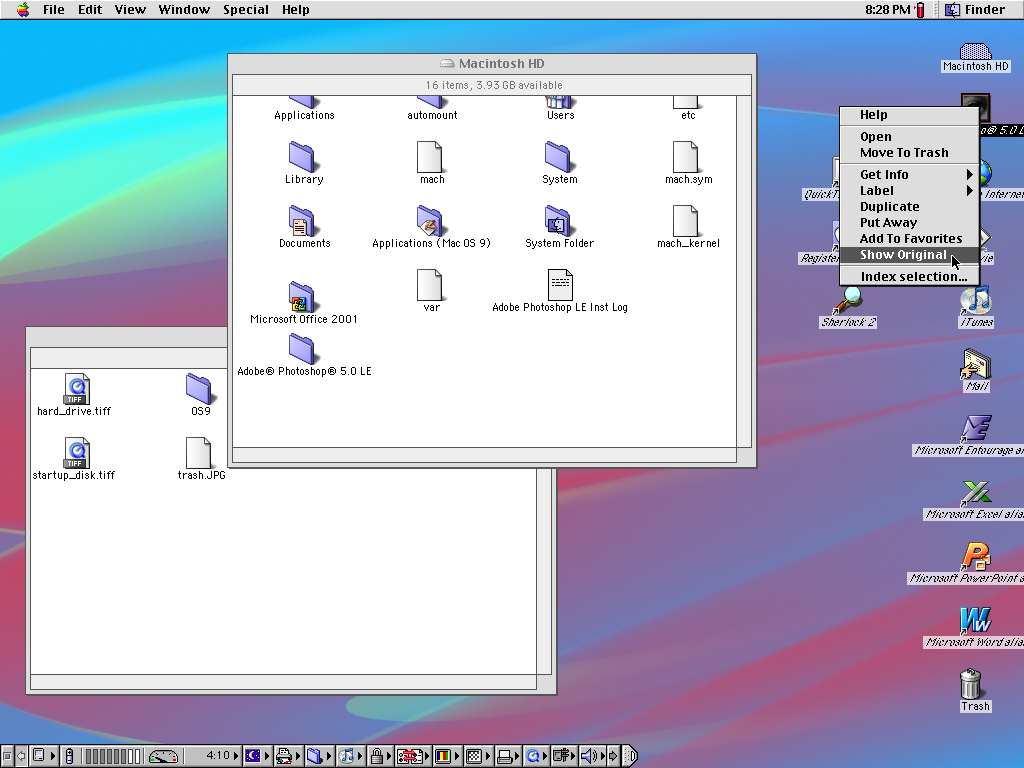Screen dimensions: 1024x768
Task: Choose Show Original from the context menu
Action: (902, 255)
